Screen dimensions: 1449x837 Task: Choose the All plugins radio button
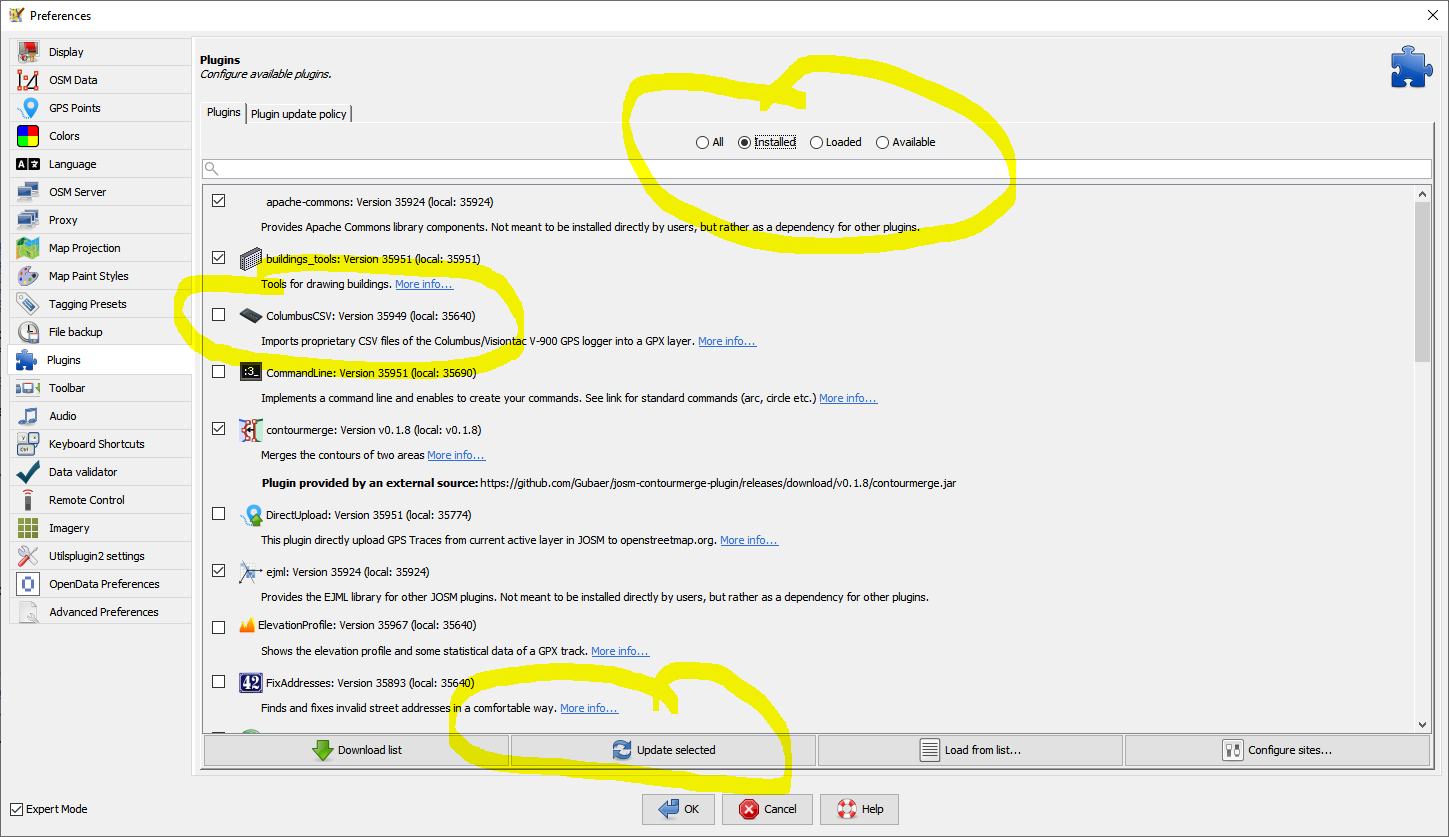point(702,142)
